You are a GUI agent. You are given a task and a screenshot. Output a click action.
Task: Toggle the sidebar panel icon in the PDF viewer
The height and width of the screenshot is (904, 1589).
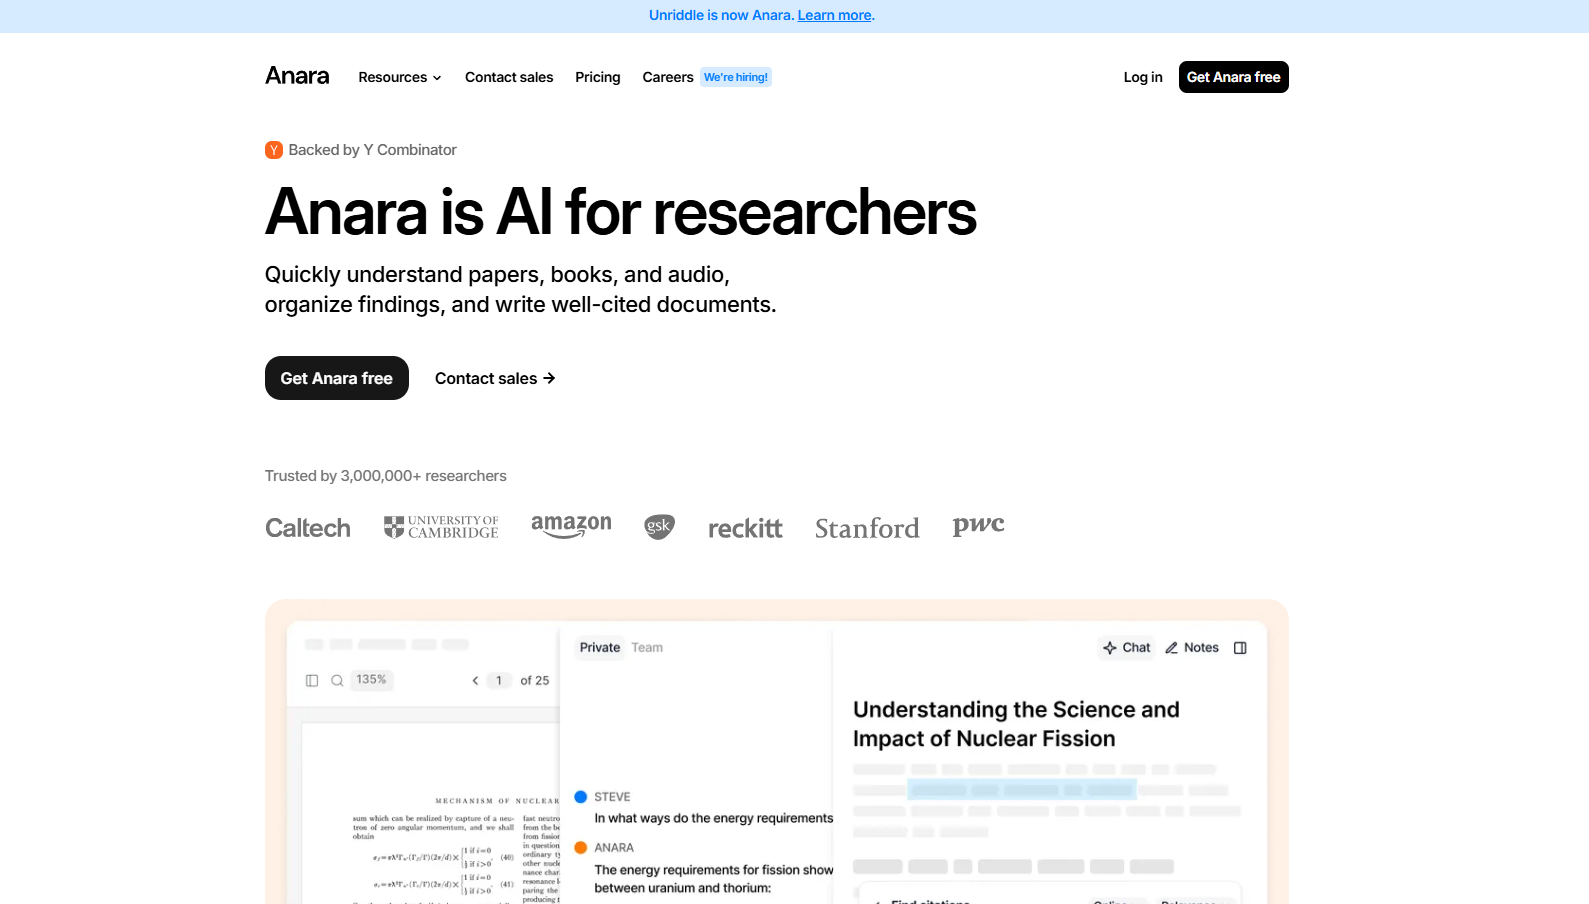pos(312,681)
